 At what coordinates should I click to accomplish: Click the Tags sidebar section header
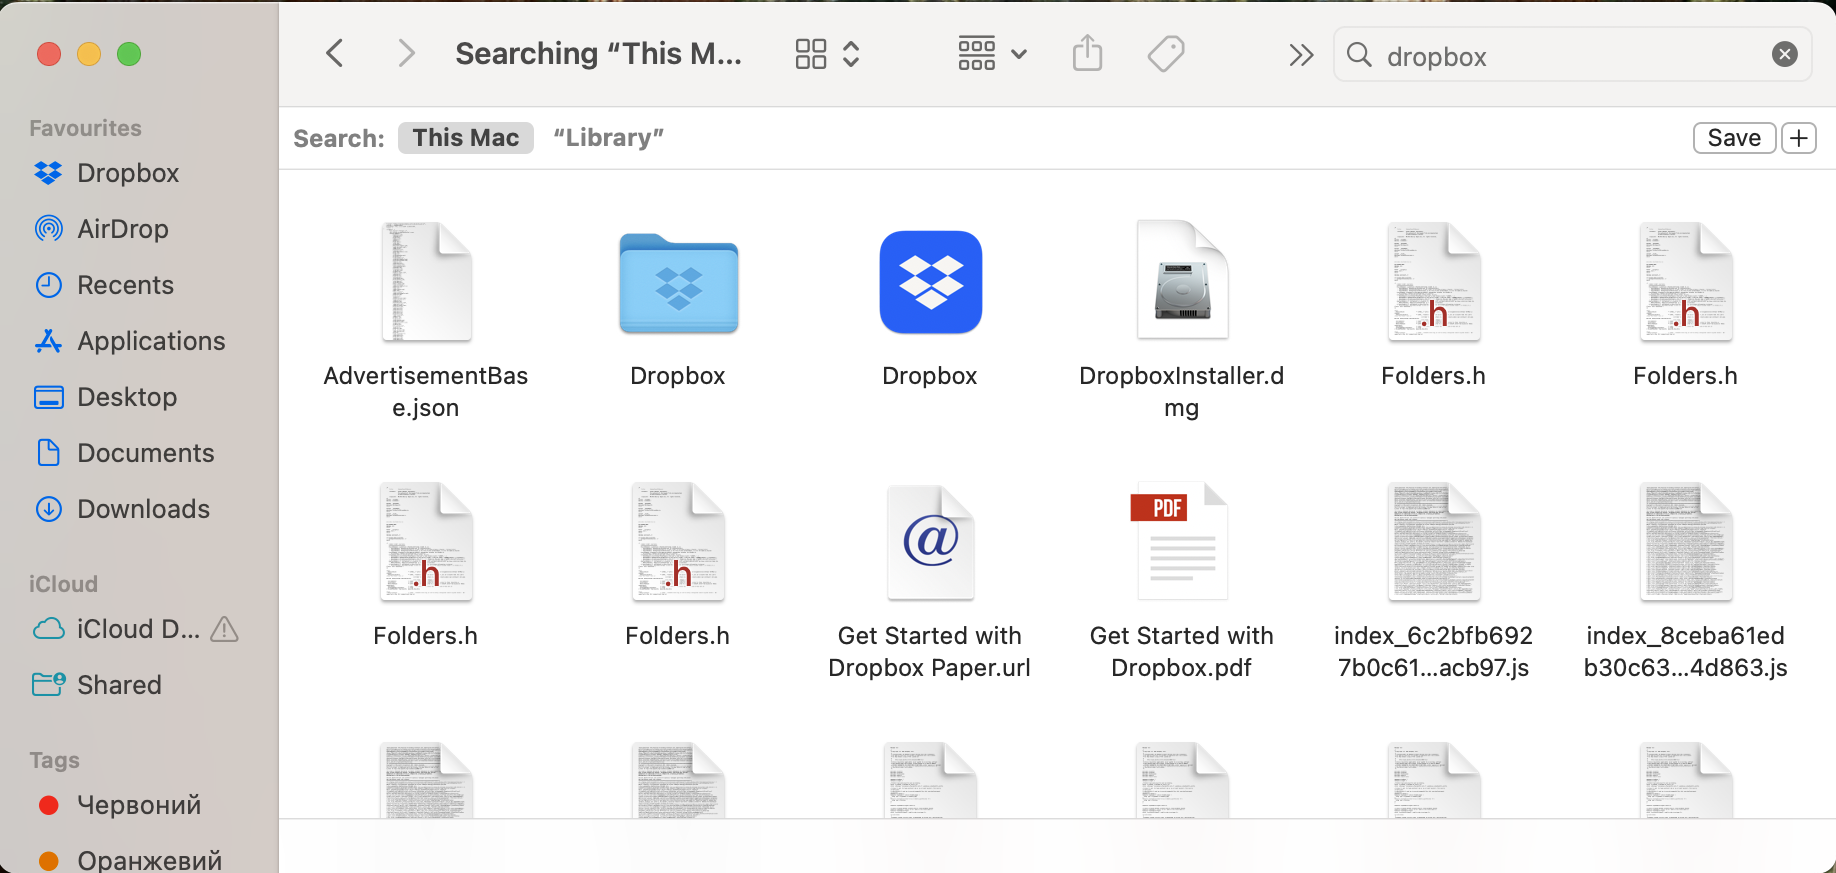coord(54,760)
